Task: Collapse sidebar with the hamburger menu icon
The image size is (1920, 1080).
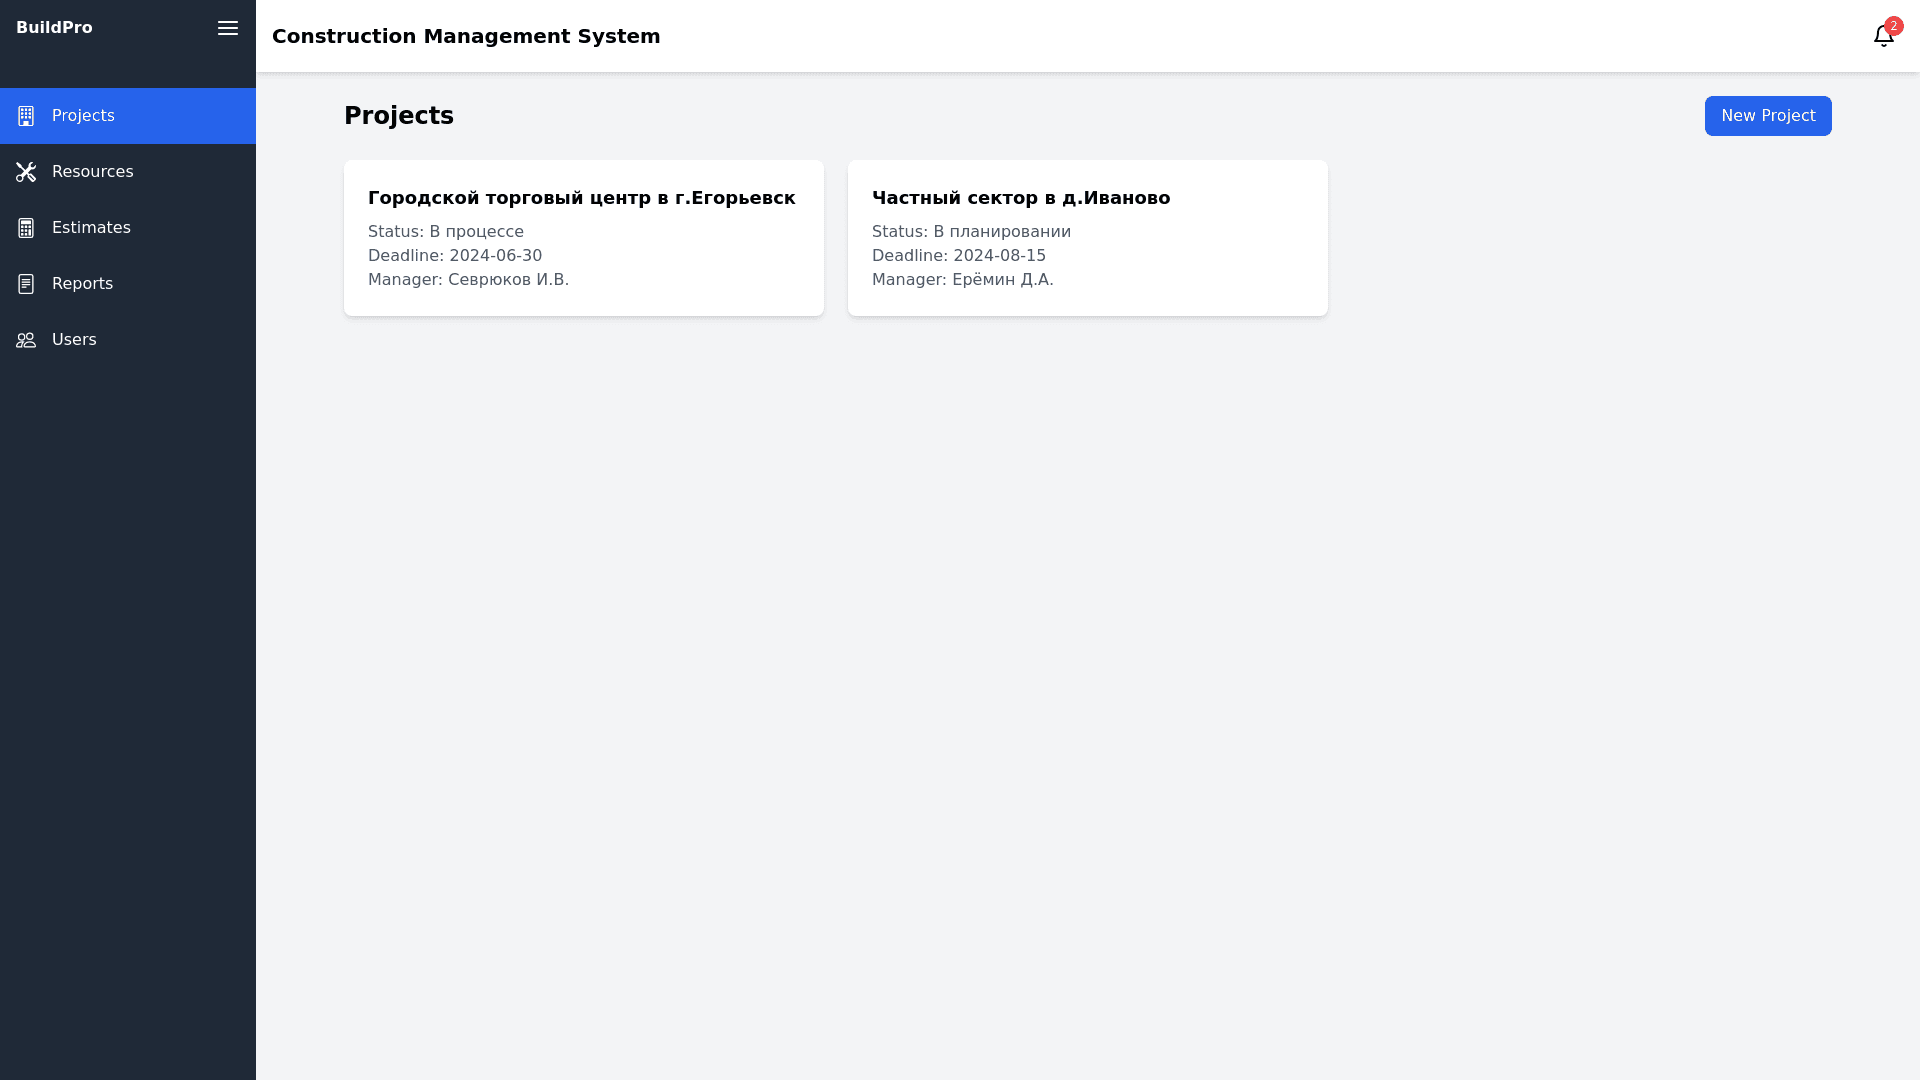Action: 228,28
